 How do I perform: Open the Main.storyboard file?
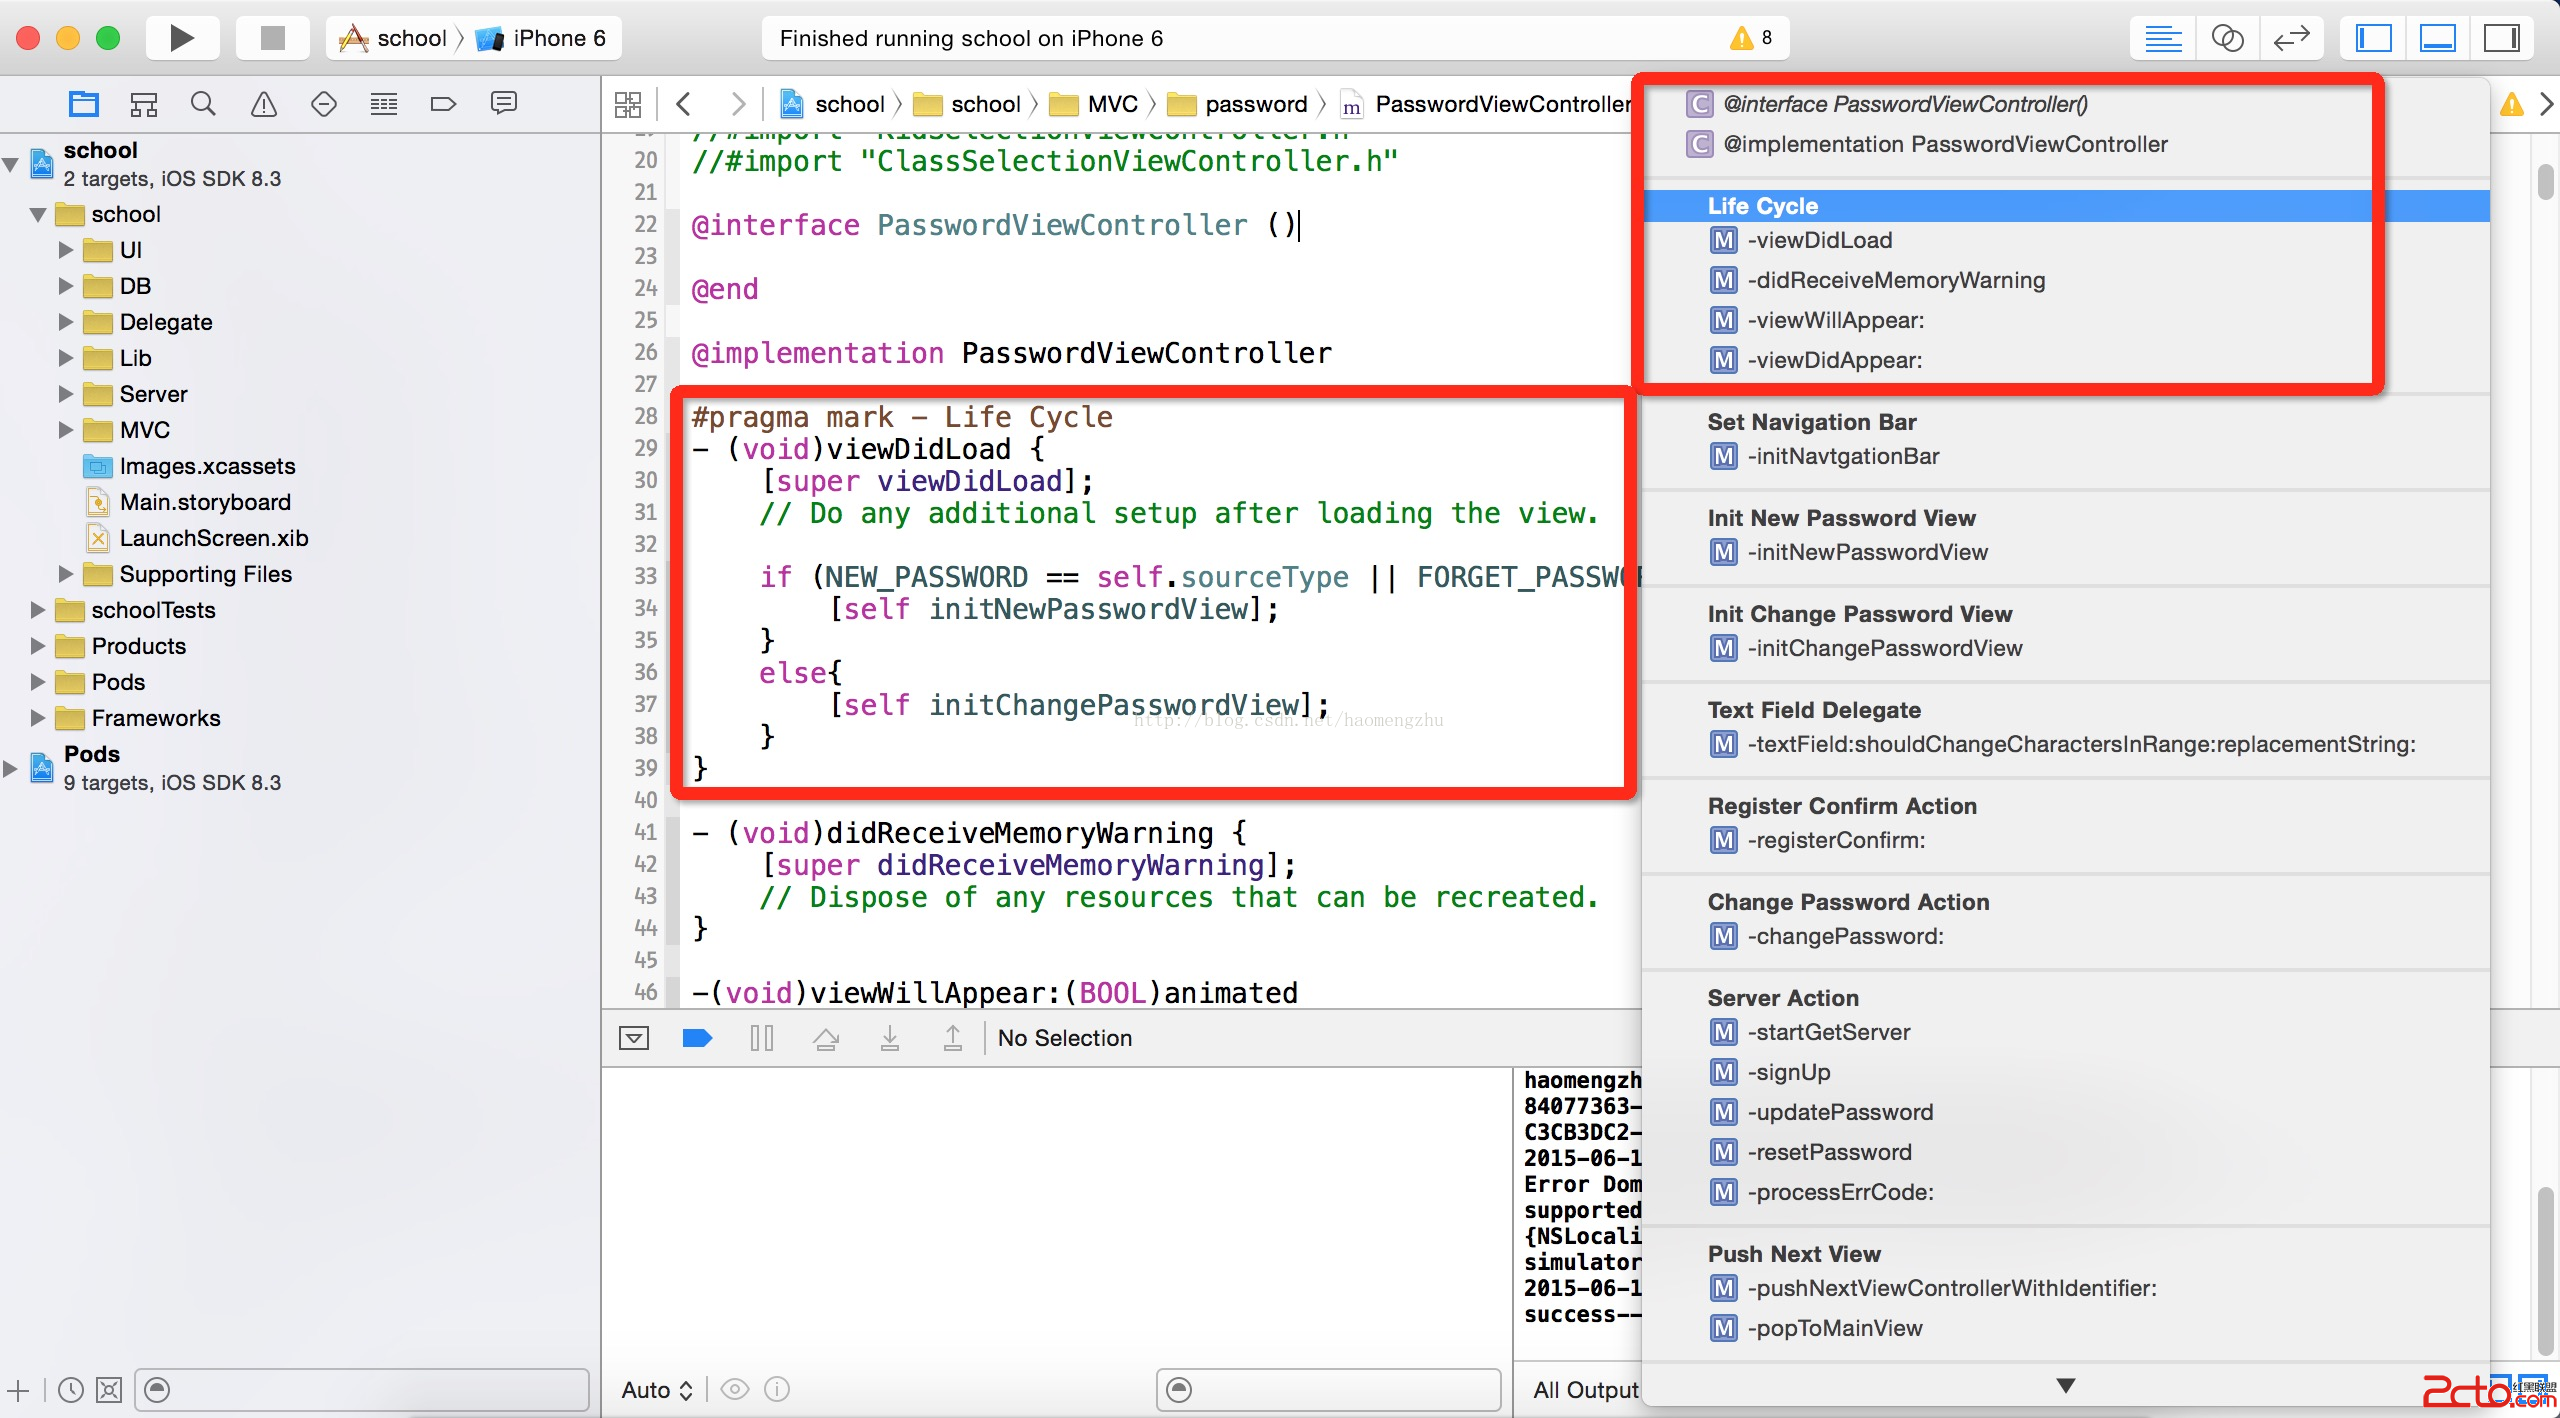205,502
